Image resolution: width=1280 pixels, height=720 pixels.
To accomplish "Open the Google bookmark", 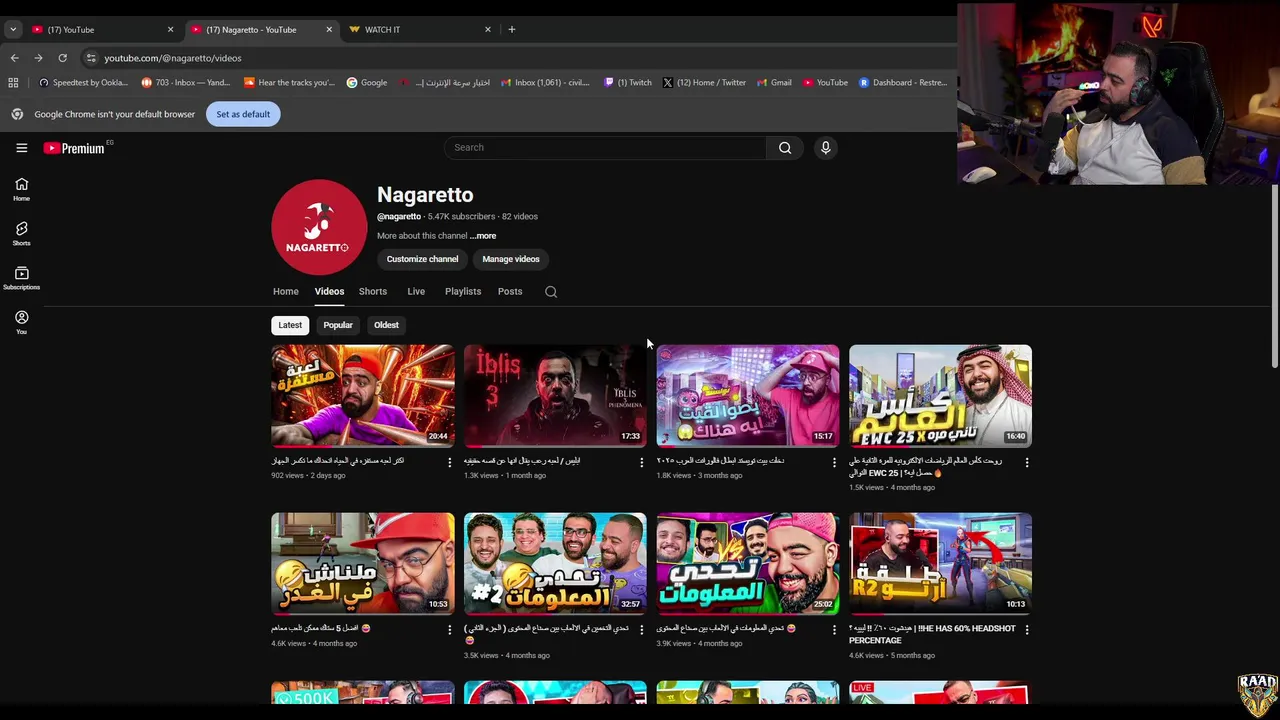I will [x=367, y=83].
